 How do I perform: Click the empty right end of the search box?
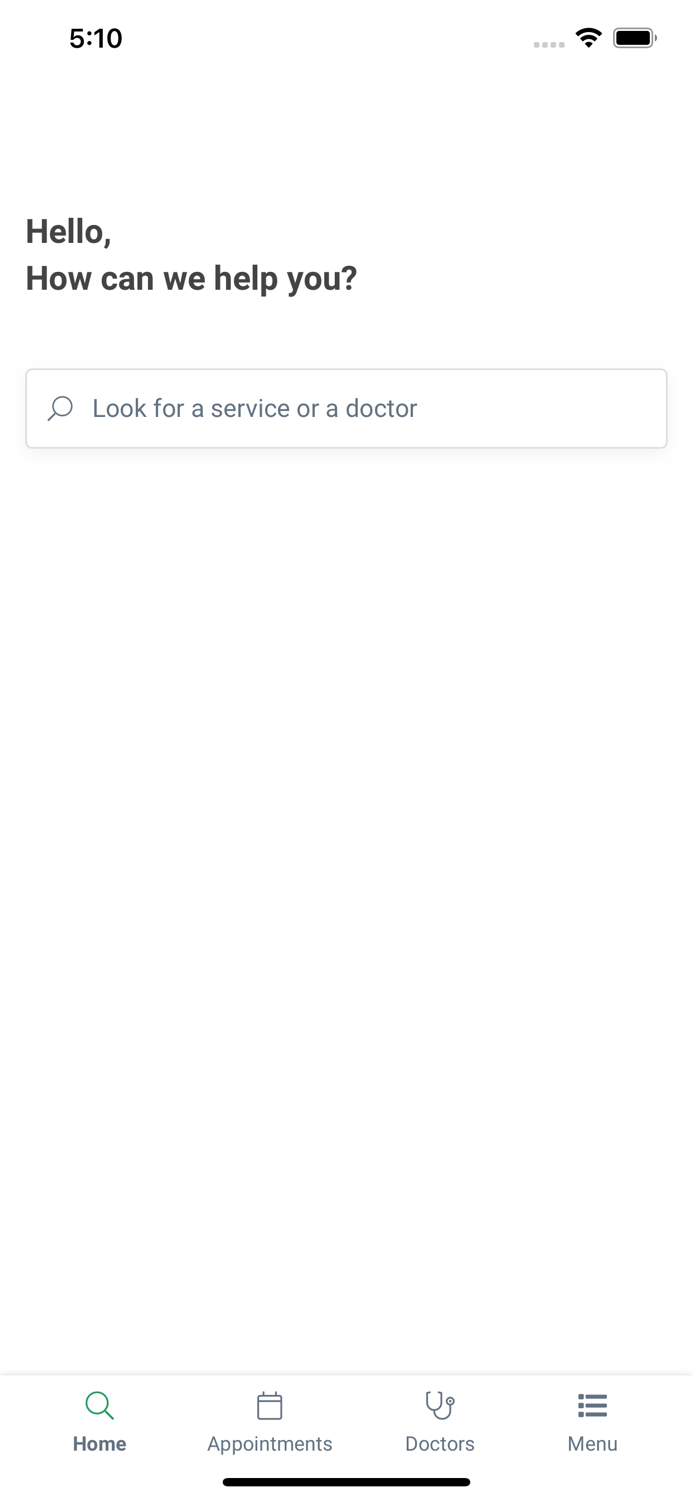coord(560,408)
